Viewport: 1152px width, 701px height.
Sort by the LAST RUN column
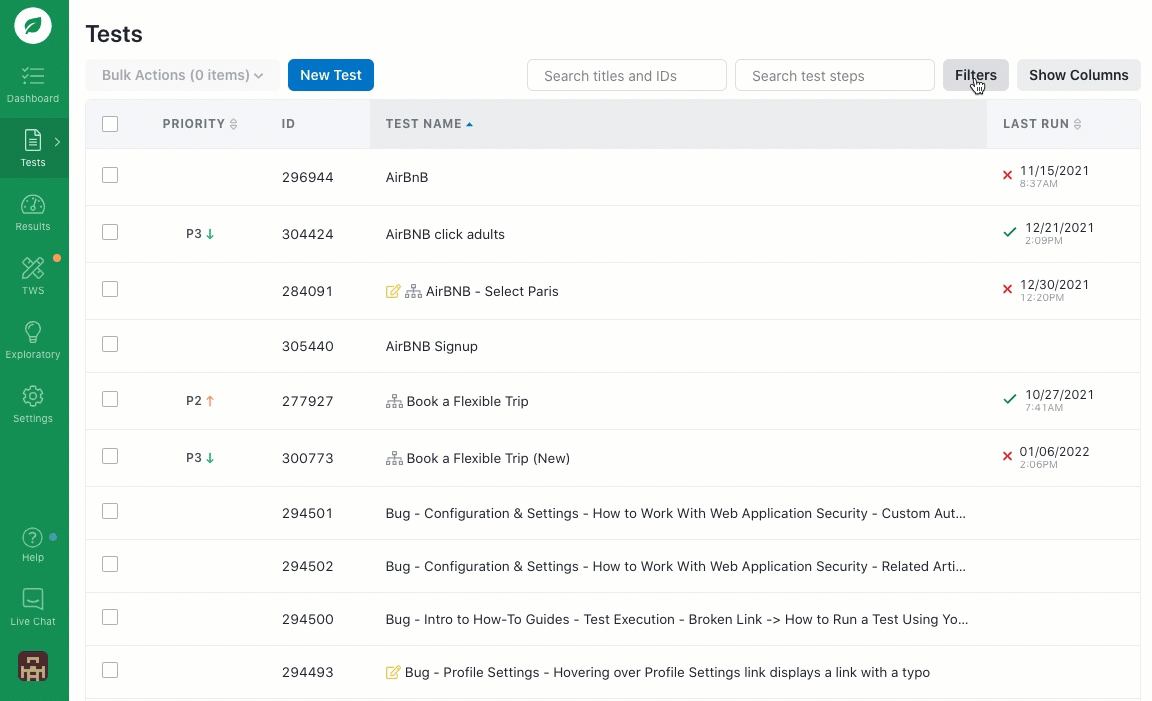[x=1042, y=123]
